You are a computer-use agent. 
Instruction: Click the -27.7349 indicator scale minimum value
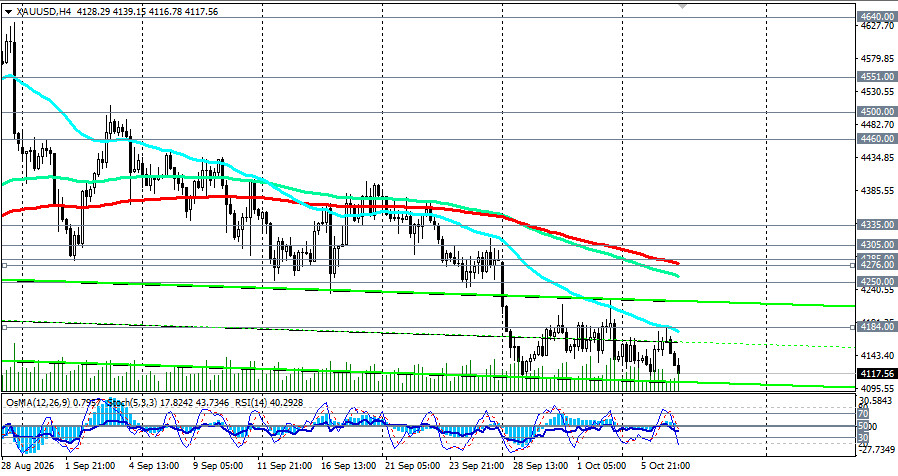[877, 449]
